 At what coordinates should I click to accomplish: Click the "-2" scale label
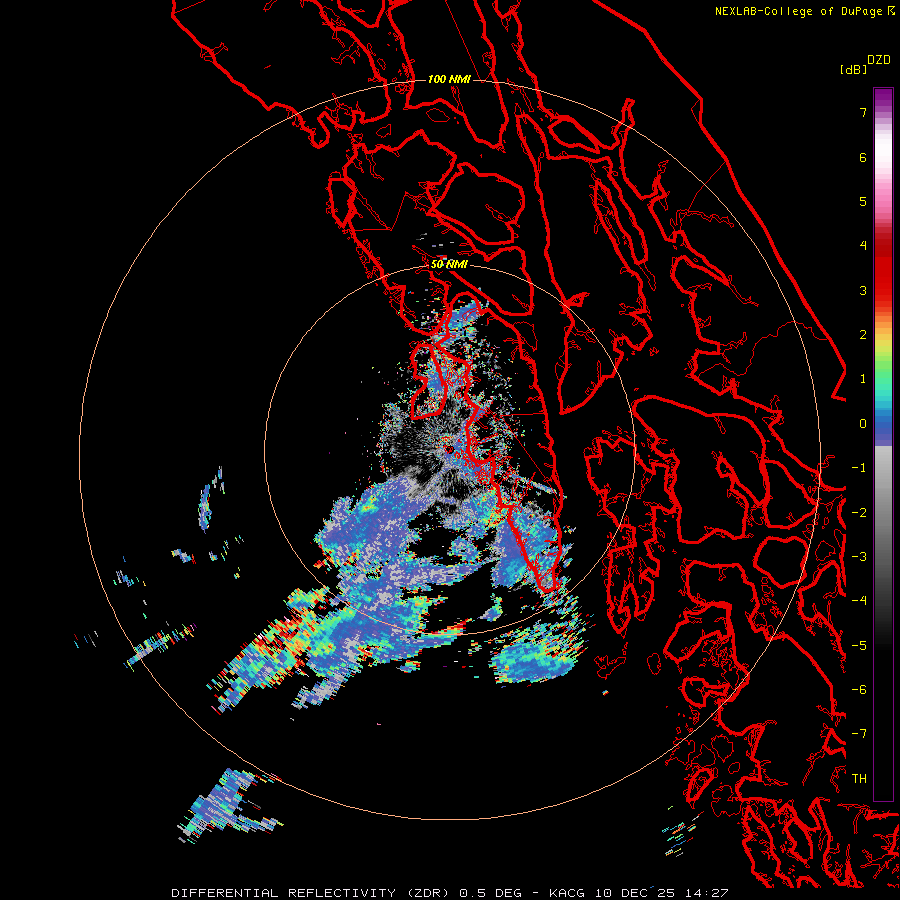(x=859, y=513)
